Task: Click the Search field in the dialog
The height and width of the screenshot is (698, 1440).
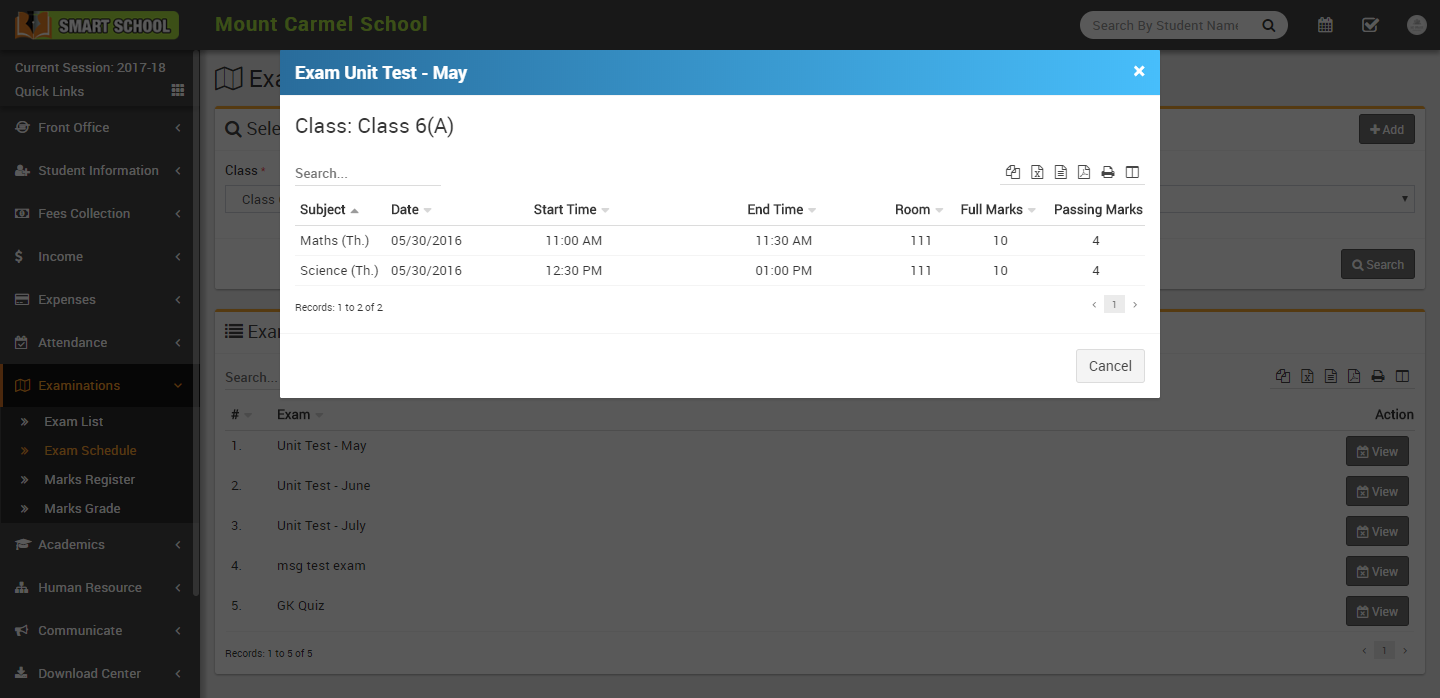Action: (x=367, y=173)
